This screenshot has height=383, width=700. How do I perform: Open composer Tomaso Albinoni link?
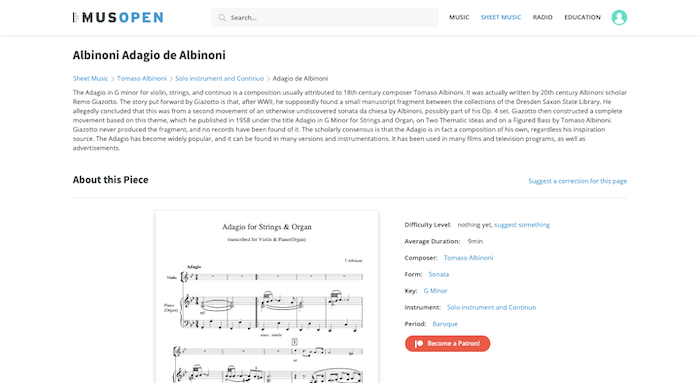468,258
